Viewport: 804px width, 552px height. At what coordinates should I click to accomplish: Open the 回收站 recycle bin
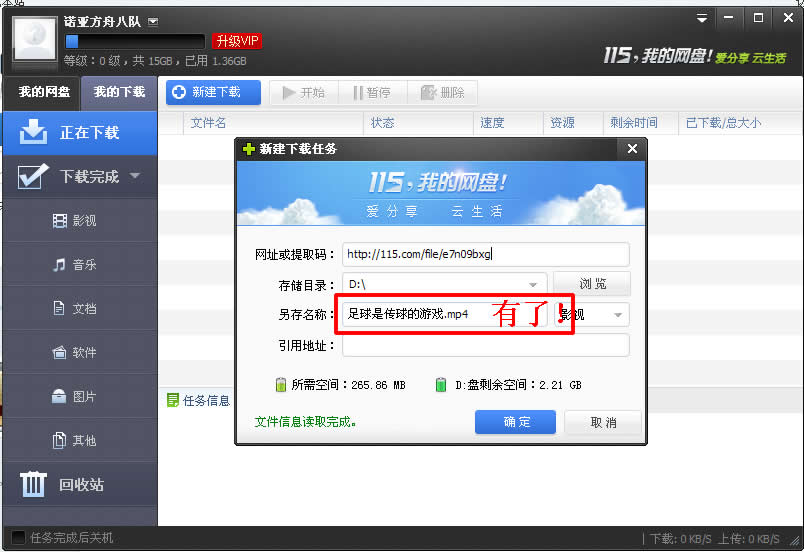click(80, 484)
